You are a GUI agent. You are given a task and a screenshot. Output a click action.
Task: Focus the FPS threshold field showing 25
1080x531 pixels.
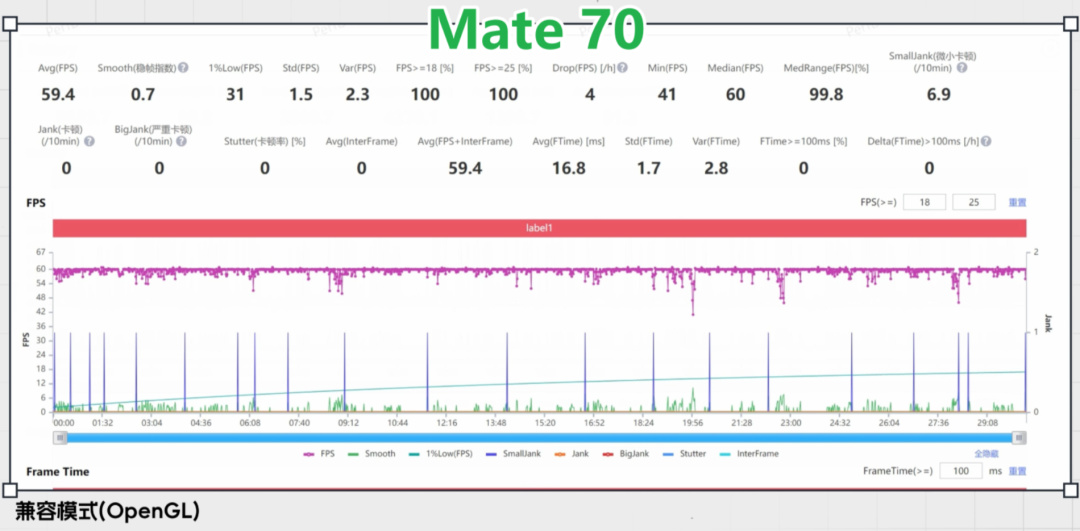974,202
